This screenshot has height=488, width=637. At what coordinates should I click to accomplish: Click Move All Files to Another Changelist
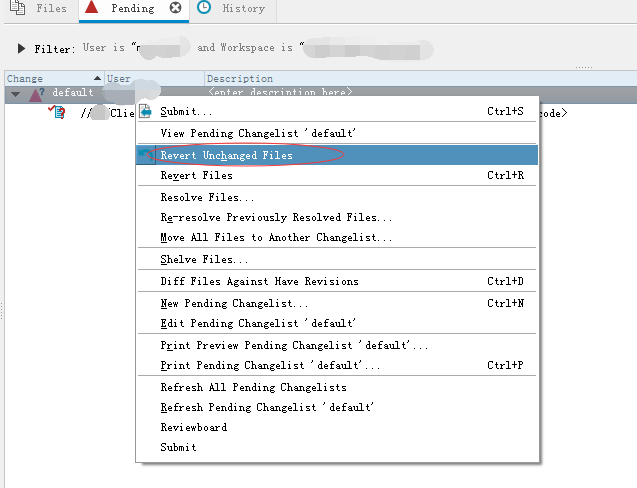[x=276, y=238]
